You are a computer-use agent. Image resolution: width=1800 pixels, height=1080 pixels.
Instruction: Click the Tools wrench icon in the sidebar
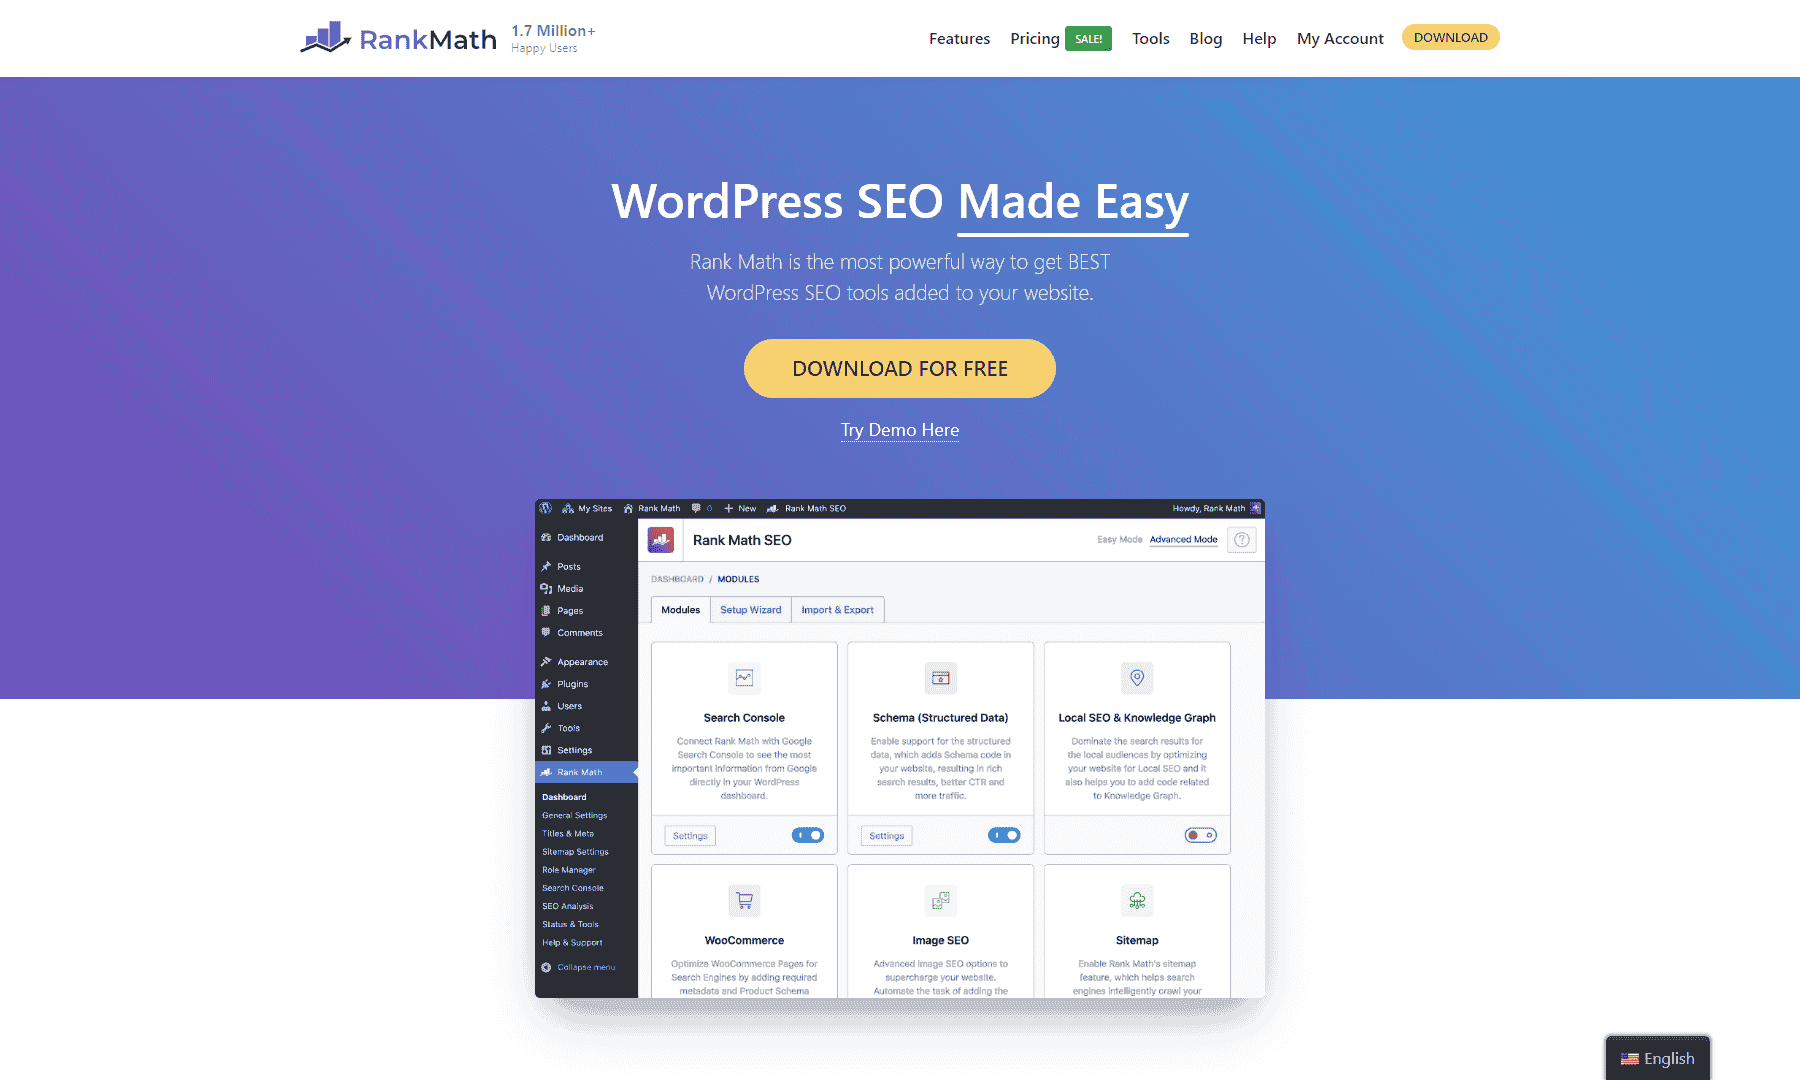tap(546, 728)
